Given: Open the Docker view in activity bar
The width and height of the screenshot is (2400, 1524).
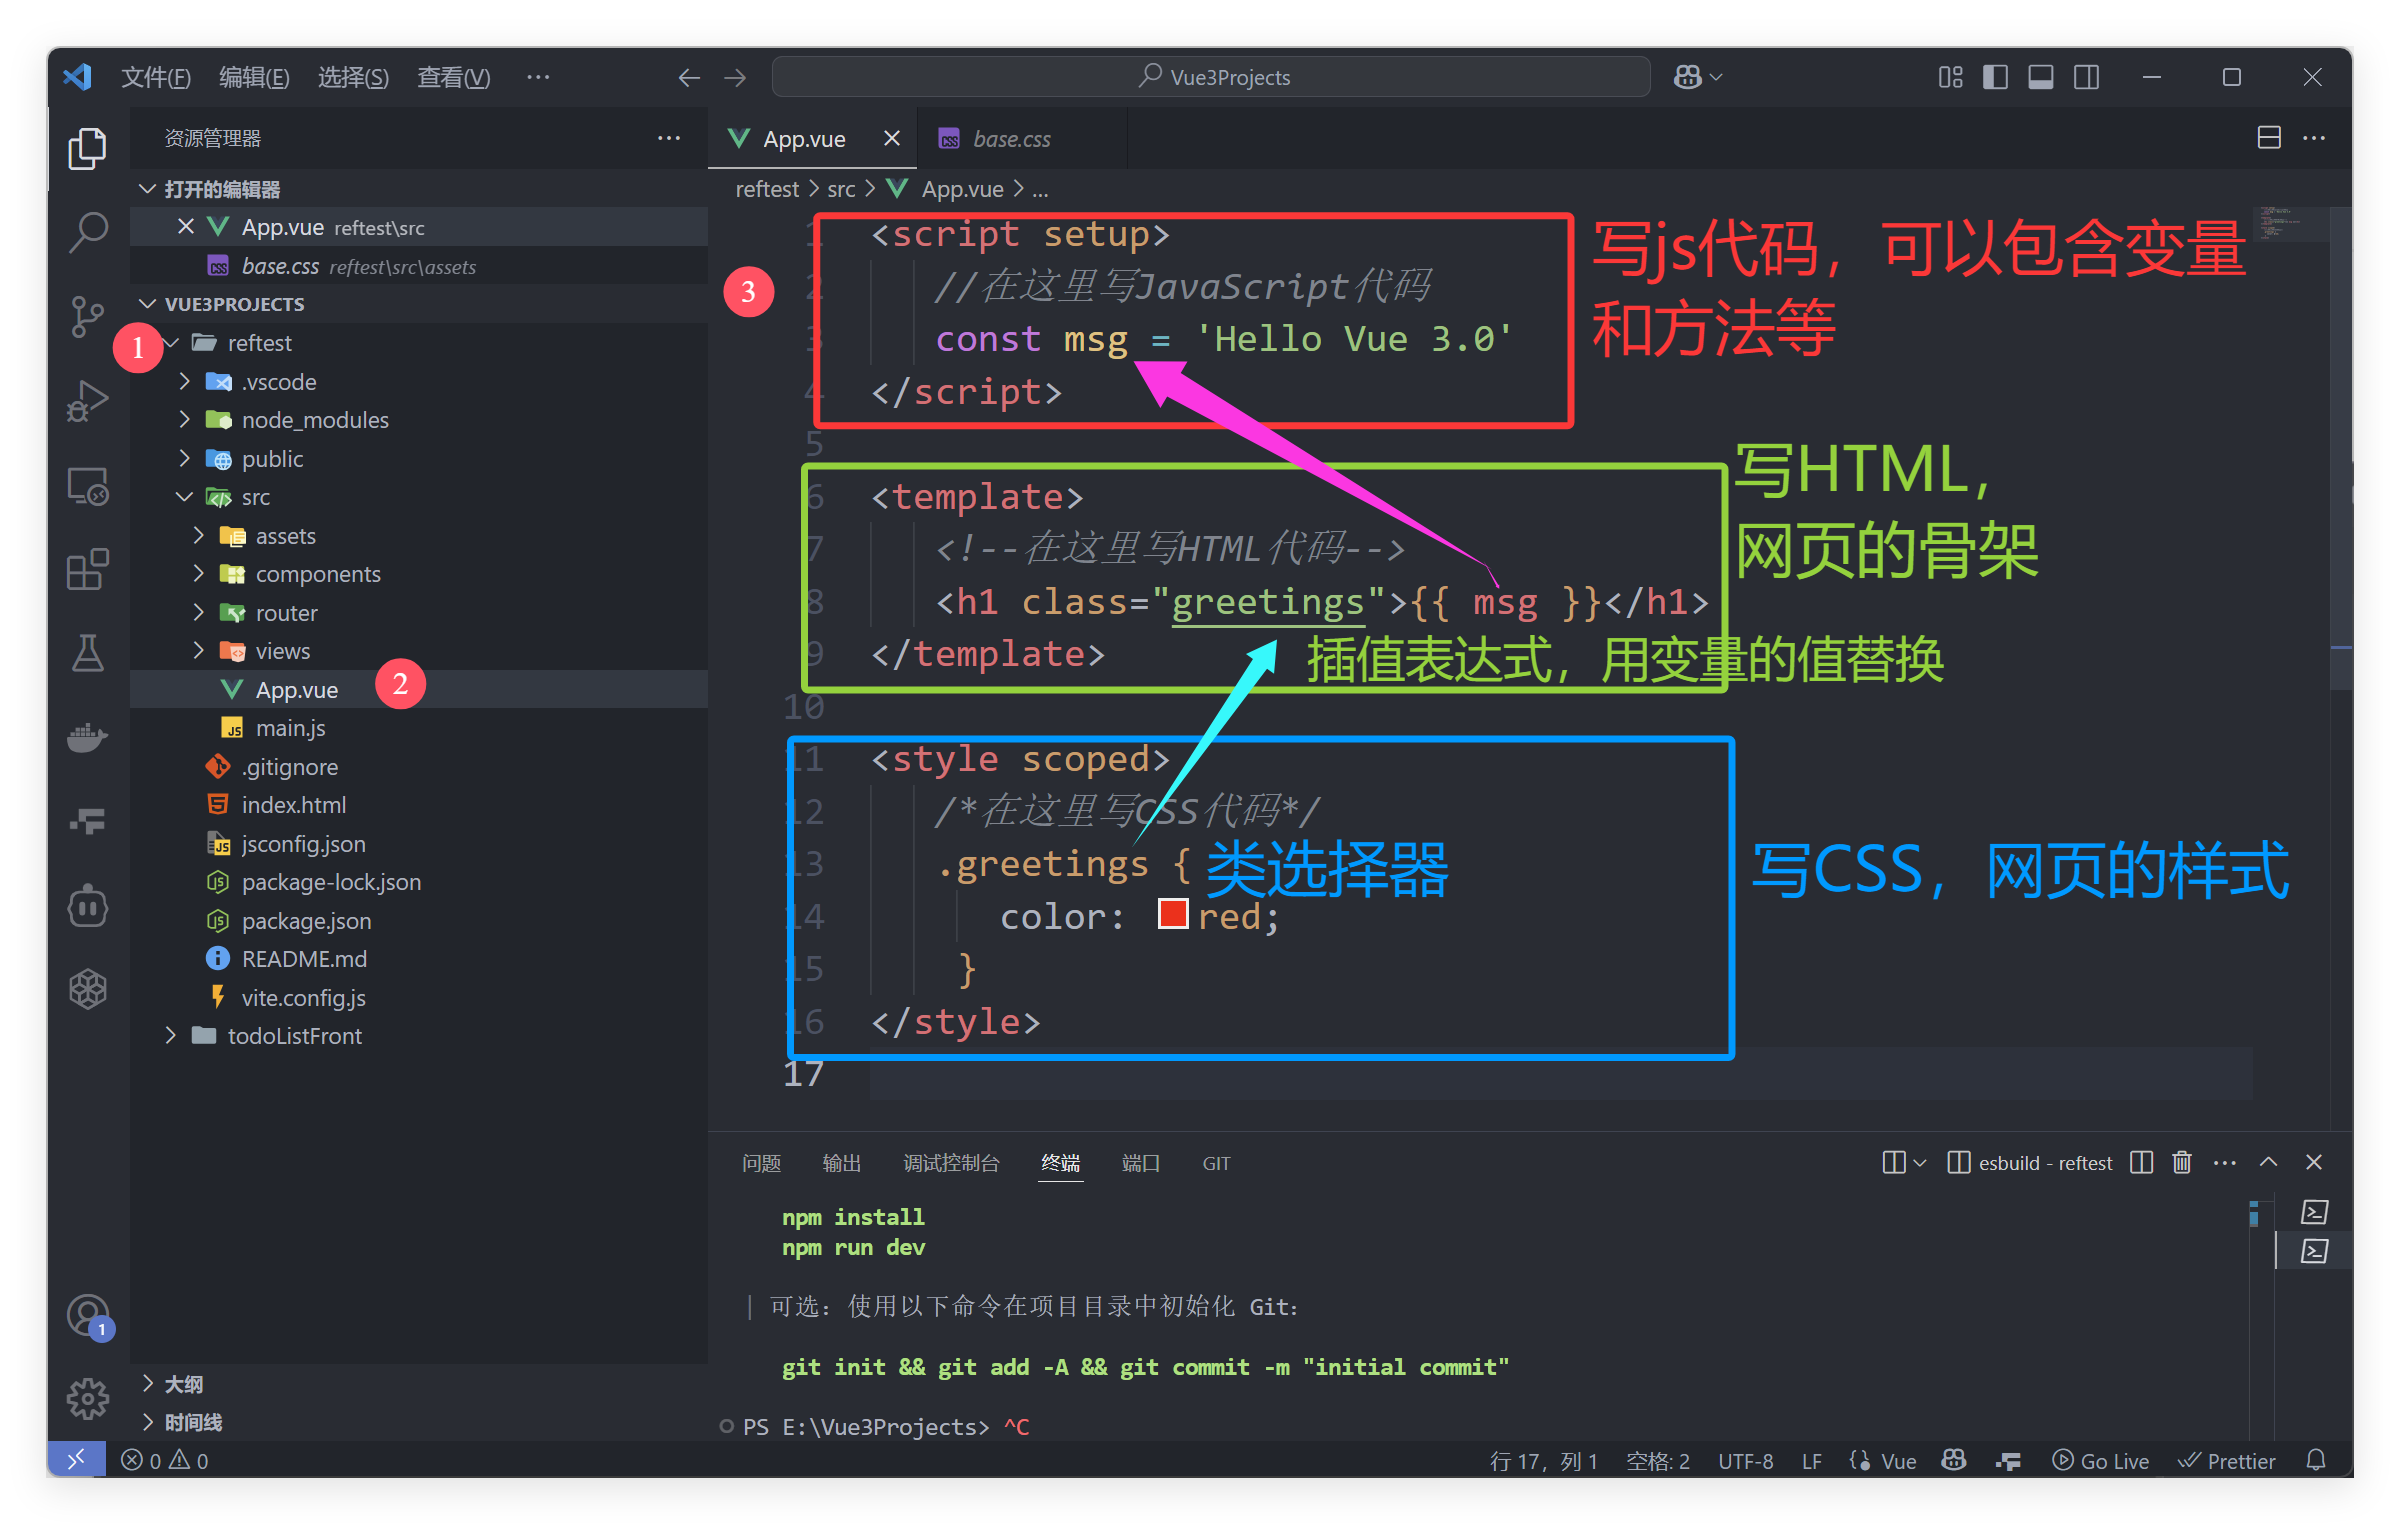Looking at the screenshot, I should 88,738.
